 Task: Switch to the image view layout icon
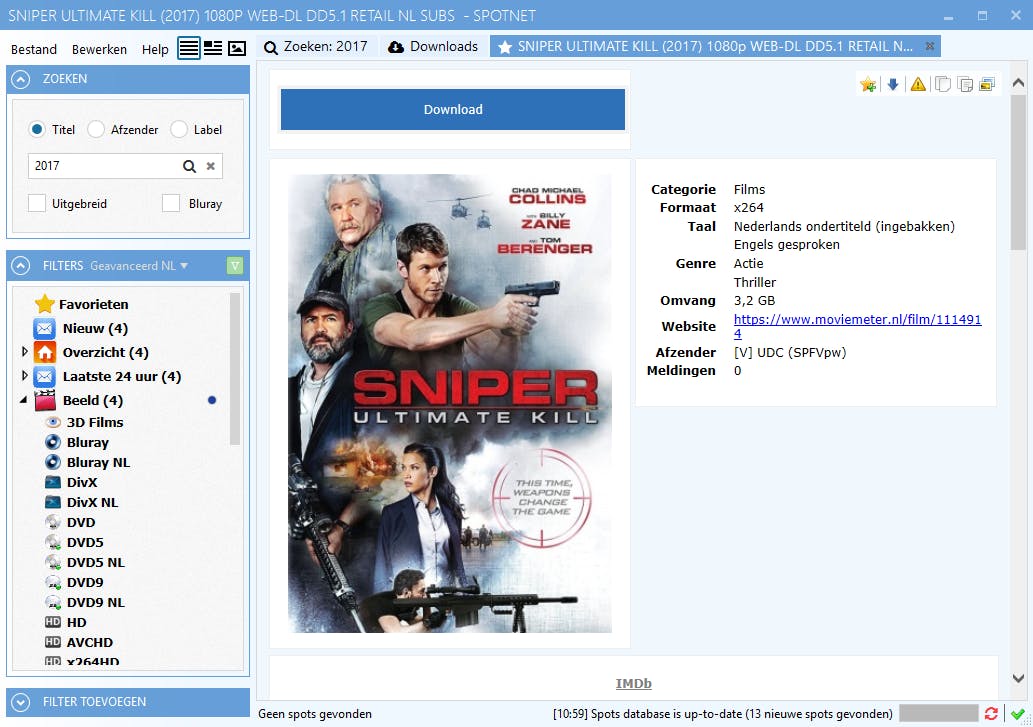pos(237,48)
